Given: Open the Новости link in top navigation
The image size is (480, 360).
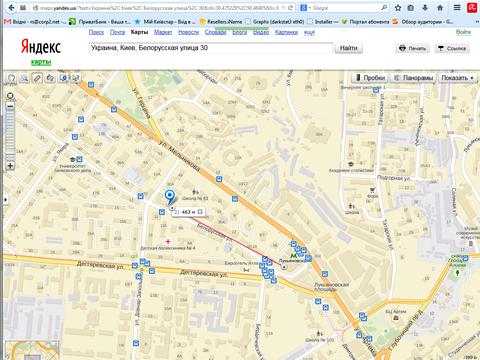Looking at the screenshot, I should click(188, 32).
